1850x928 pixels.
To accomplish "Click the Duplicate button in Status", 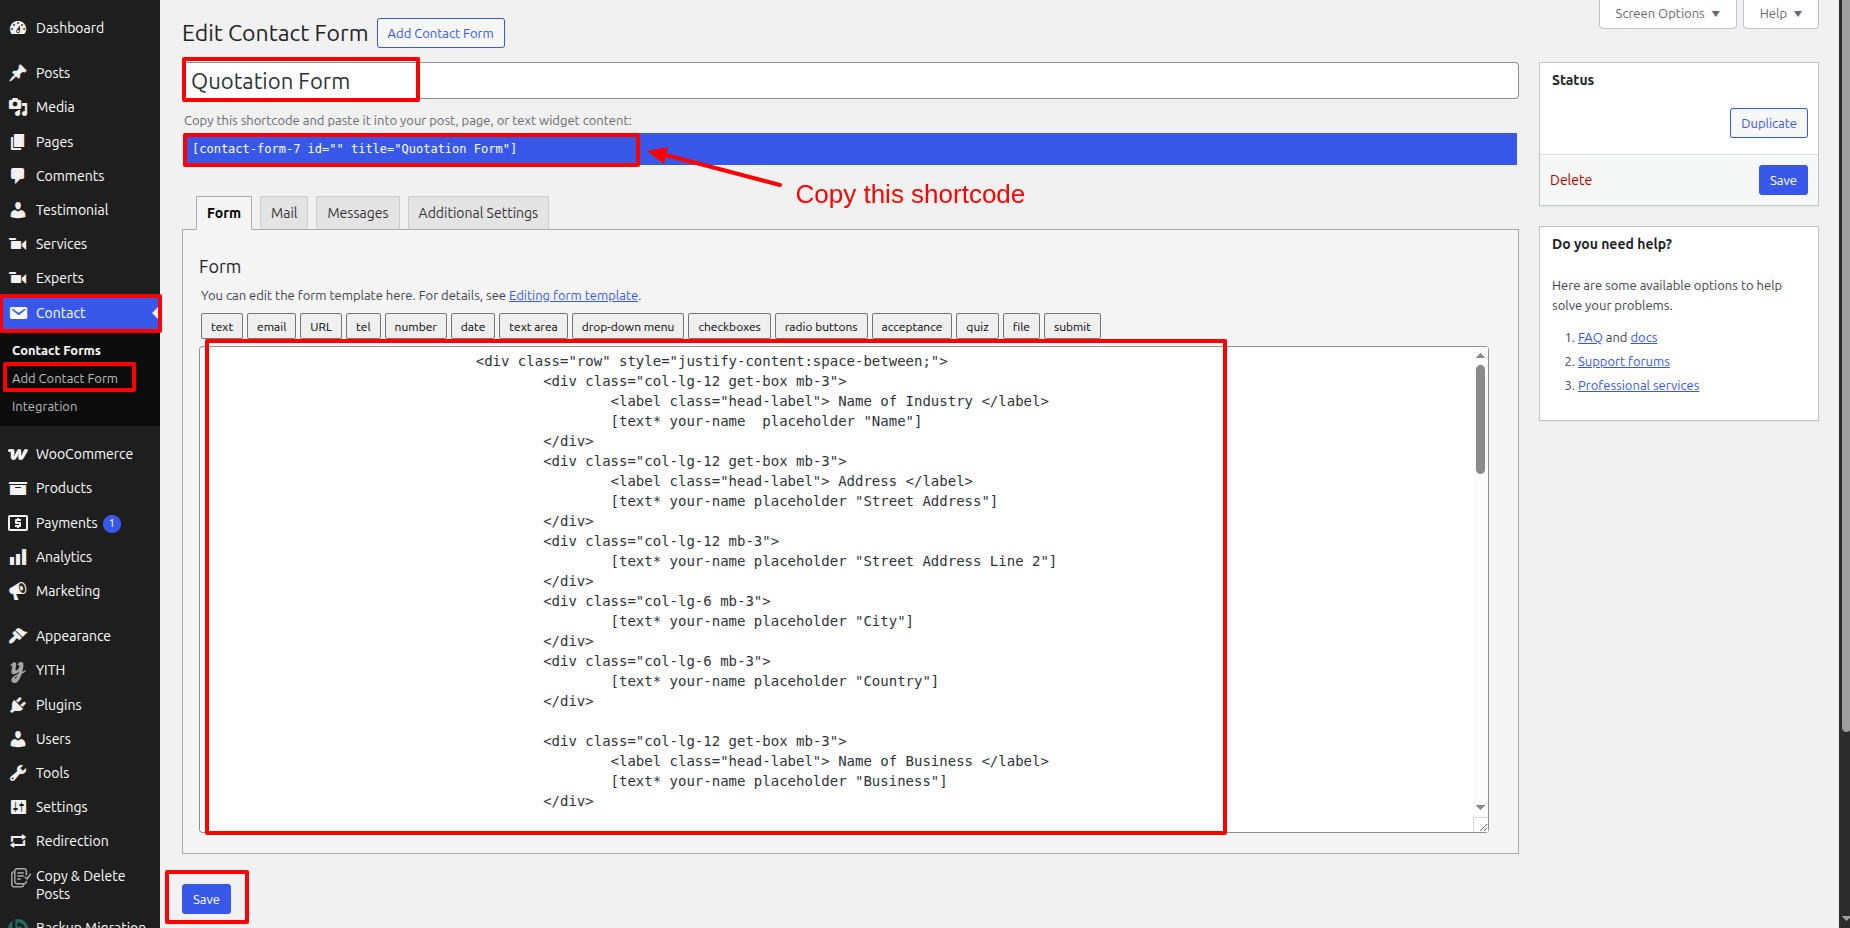I will coord(1768,123).
